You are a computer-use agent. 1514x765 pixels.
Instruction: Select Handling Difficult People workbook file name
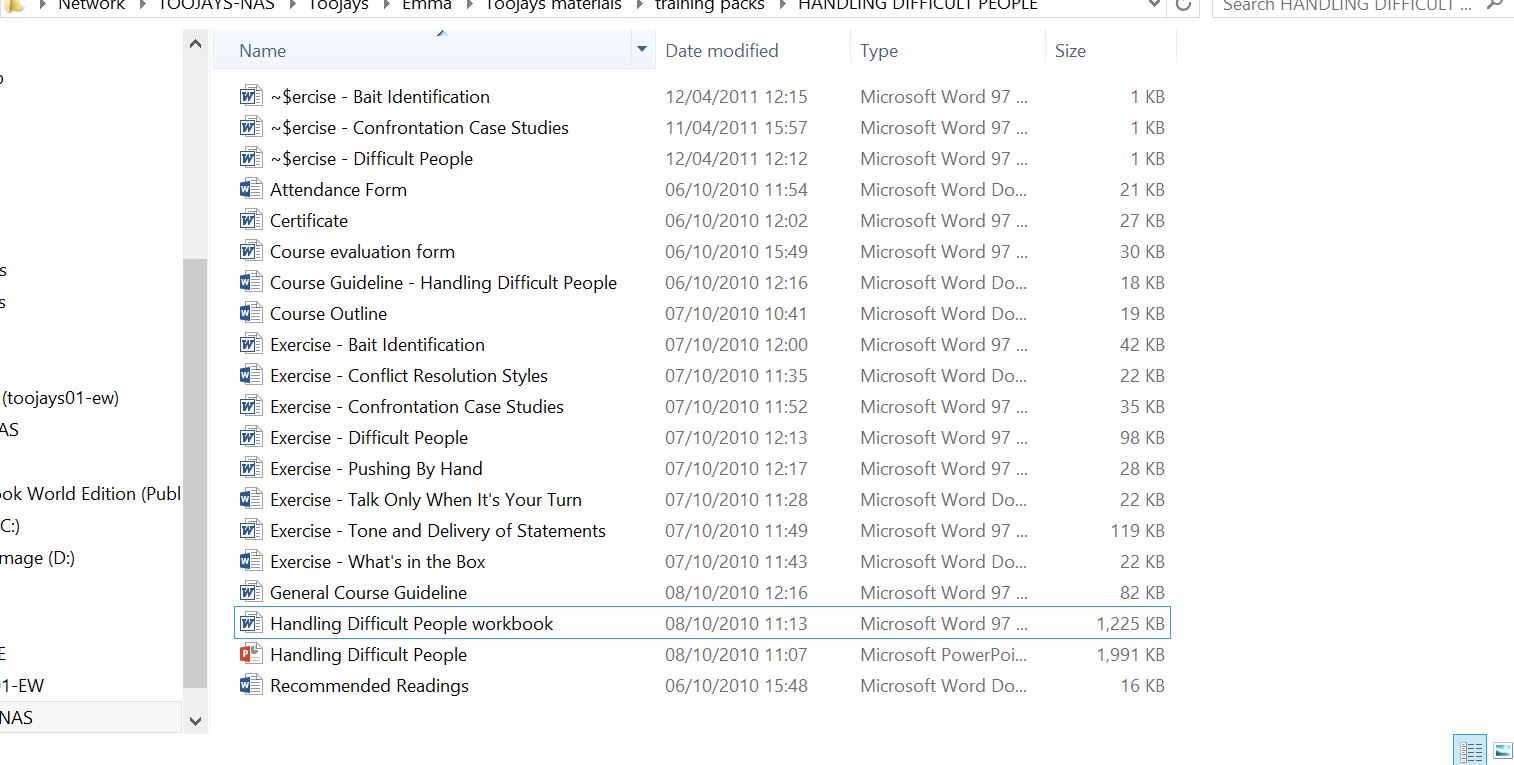click(x=411, y=623)
